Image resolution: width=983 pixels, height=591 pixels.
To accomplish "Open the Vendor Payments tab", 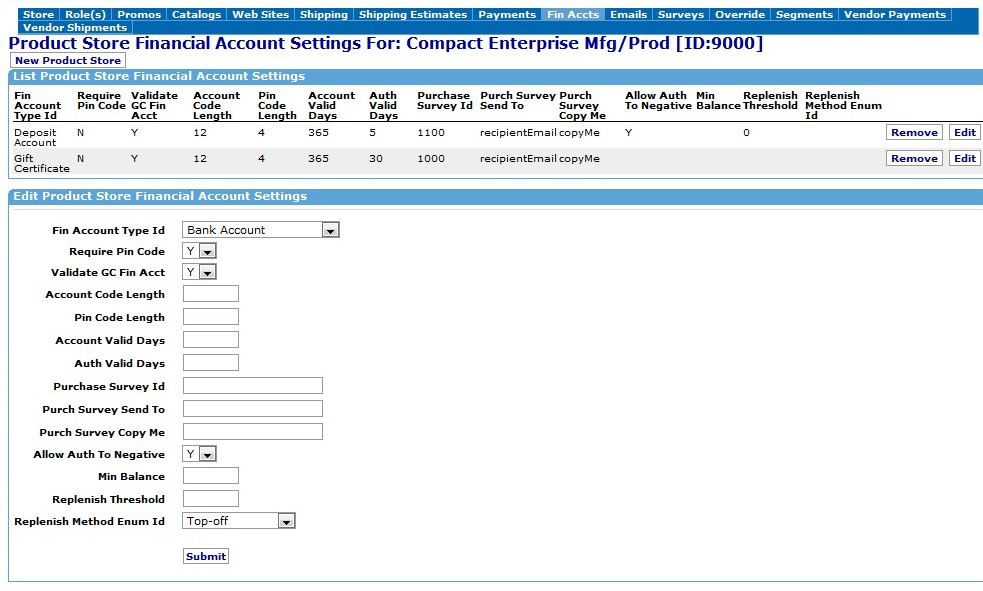I will point(895,14).
